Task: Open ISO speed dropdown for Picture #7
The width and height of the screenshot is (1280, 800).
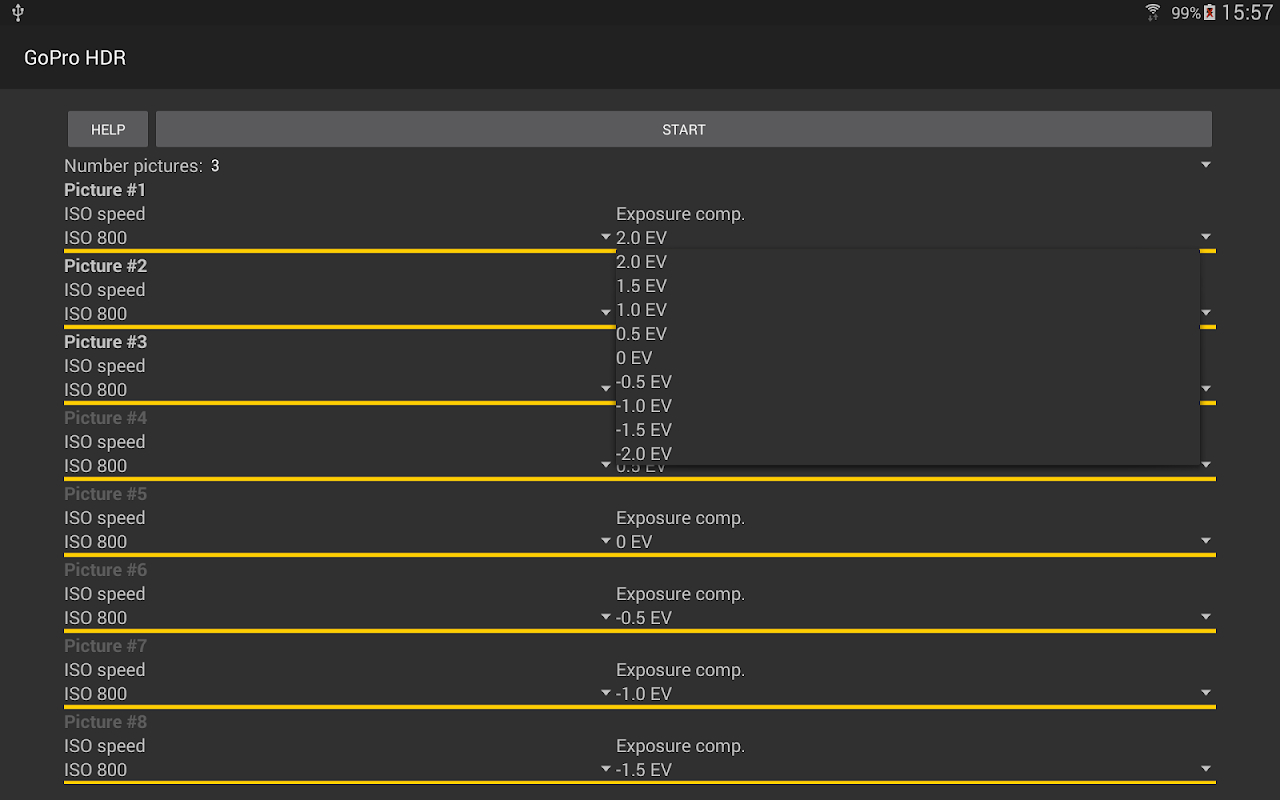Action: point(338,694)
